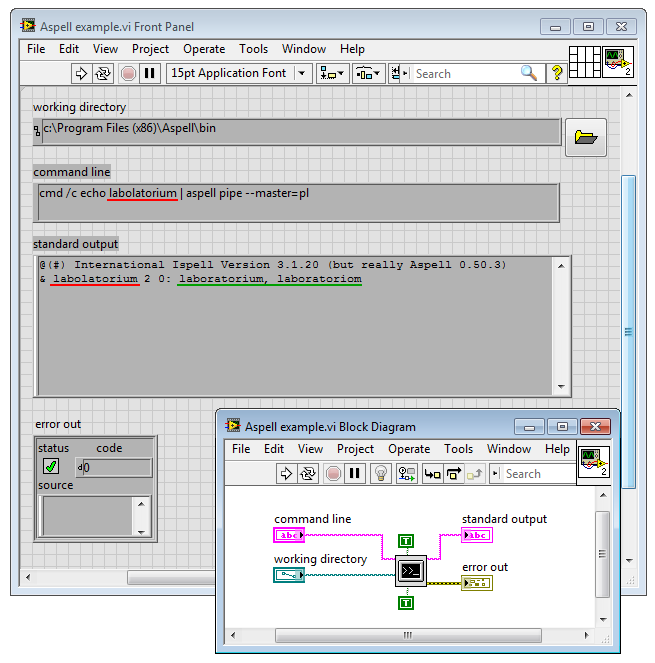Open Window menu in Front Panel
The image size is (655, 663).
click(304, 49)
